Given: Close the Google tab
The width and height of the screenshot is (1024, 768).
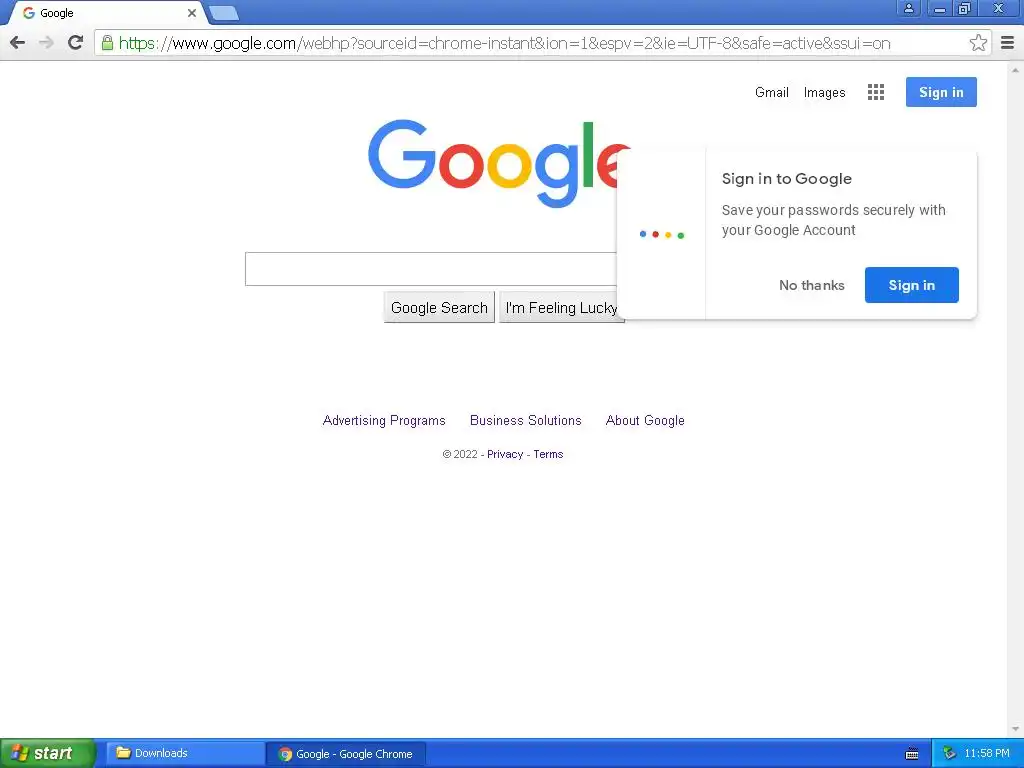Looking at the screenshot, I should click(x=191, y=12).
